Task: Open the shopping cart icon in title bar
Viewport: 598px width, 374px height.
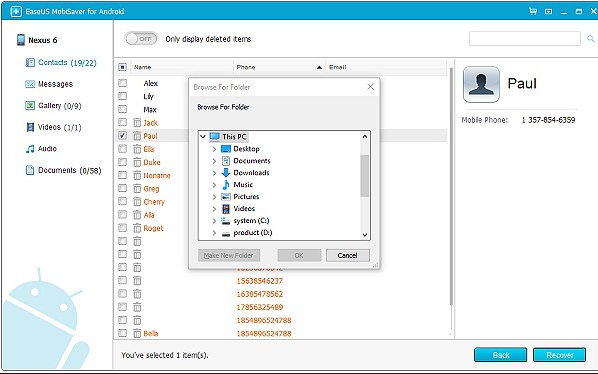Action: pos(533,11)
